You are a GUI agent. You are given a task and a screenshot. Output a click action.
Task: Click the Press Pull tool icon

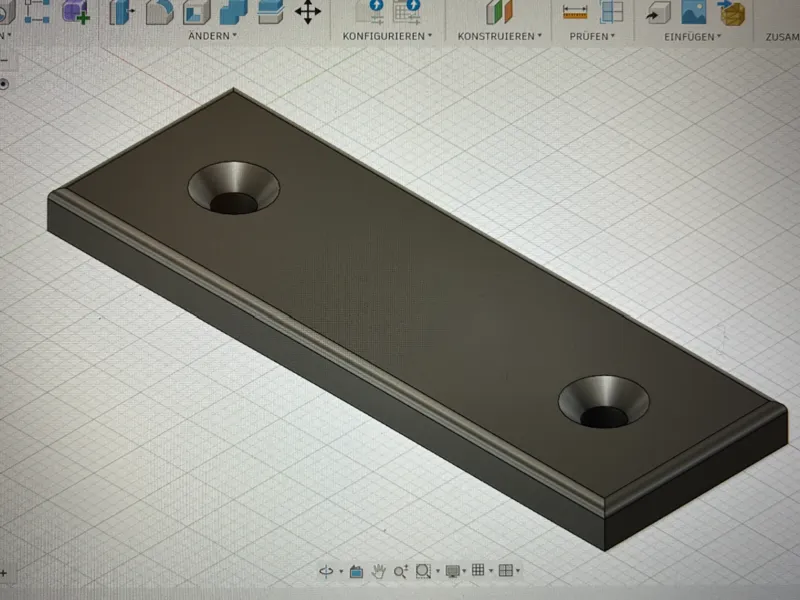[121, 12]
